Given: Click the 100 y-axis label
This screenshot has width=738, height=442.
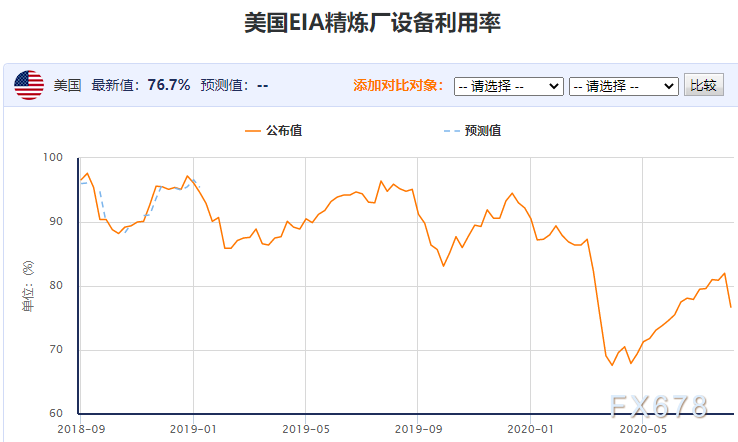Looking at the screenshot, I should pyautogui.click(x=53, y=157).
